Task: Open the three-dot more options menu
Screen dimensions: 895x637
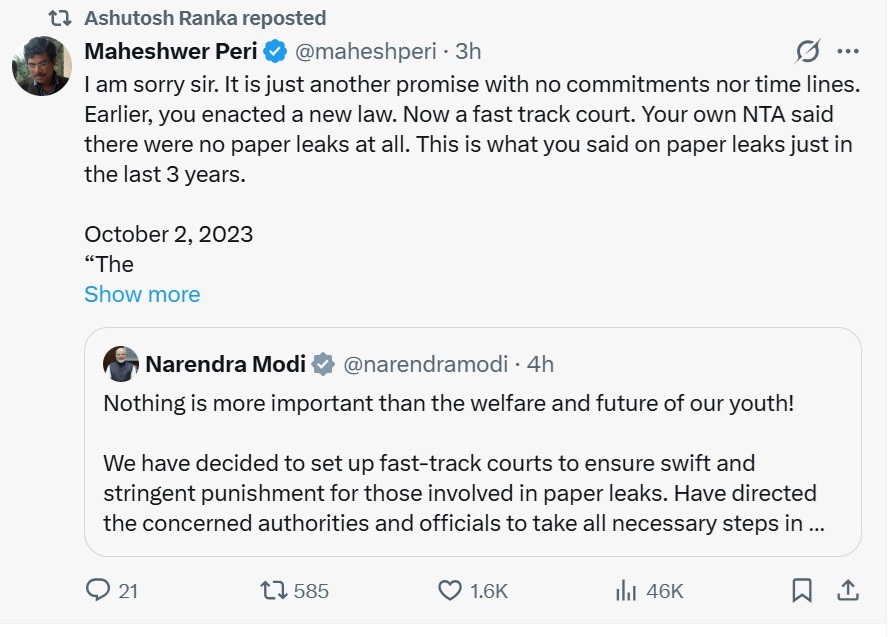Action: pos(848,51)
